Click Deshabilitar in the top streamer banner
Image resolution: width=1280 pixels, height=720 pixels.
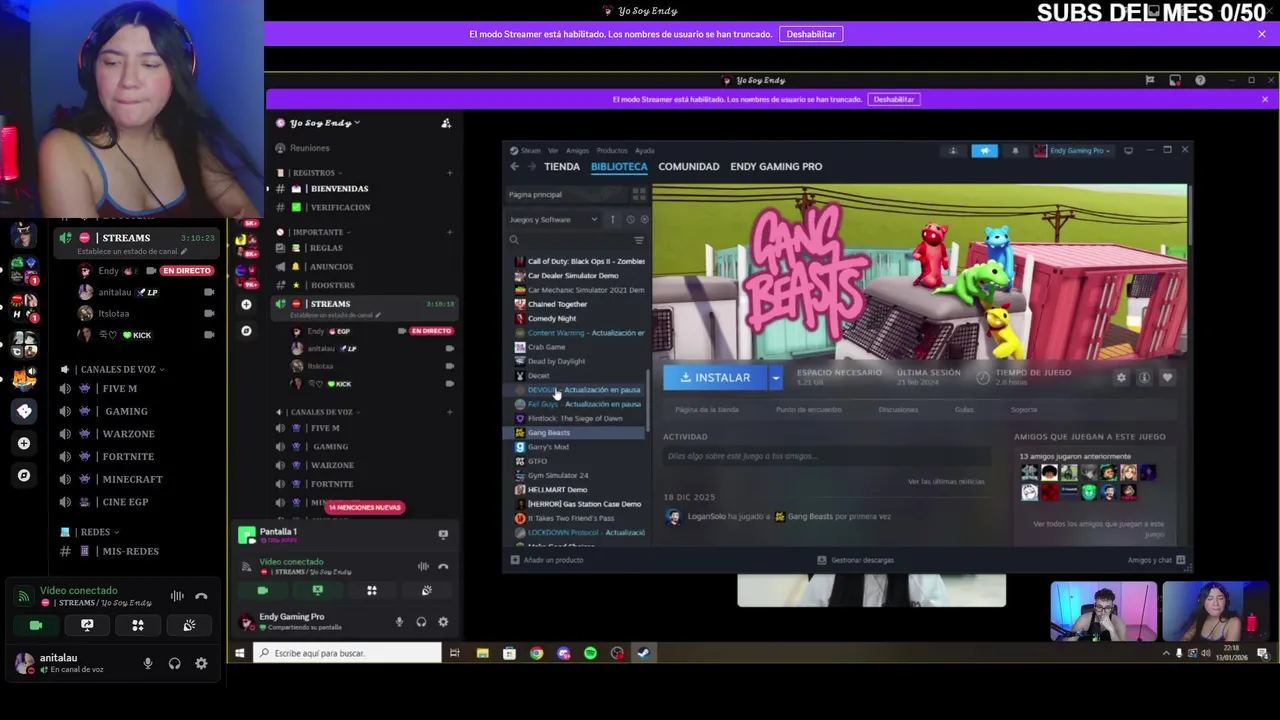810,34
